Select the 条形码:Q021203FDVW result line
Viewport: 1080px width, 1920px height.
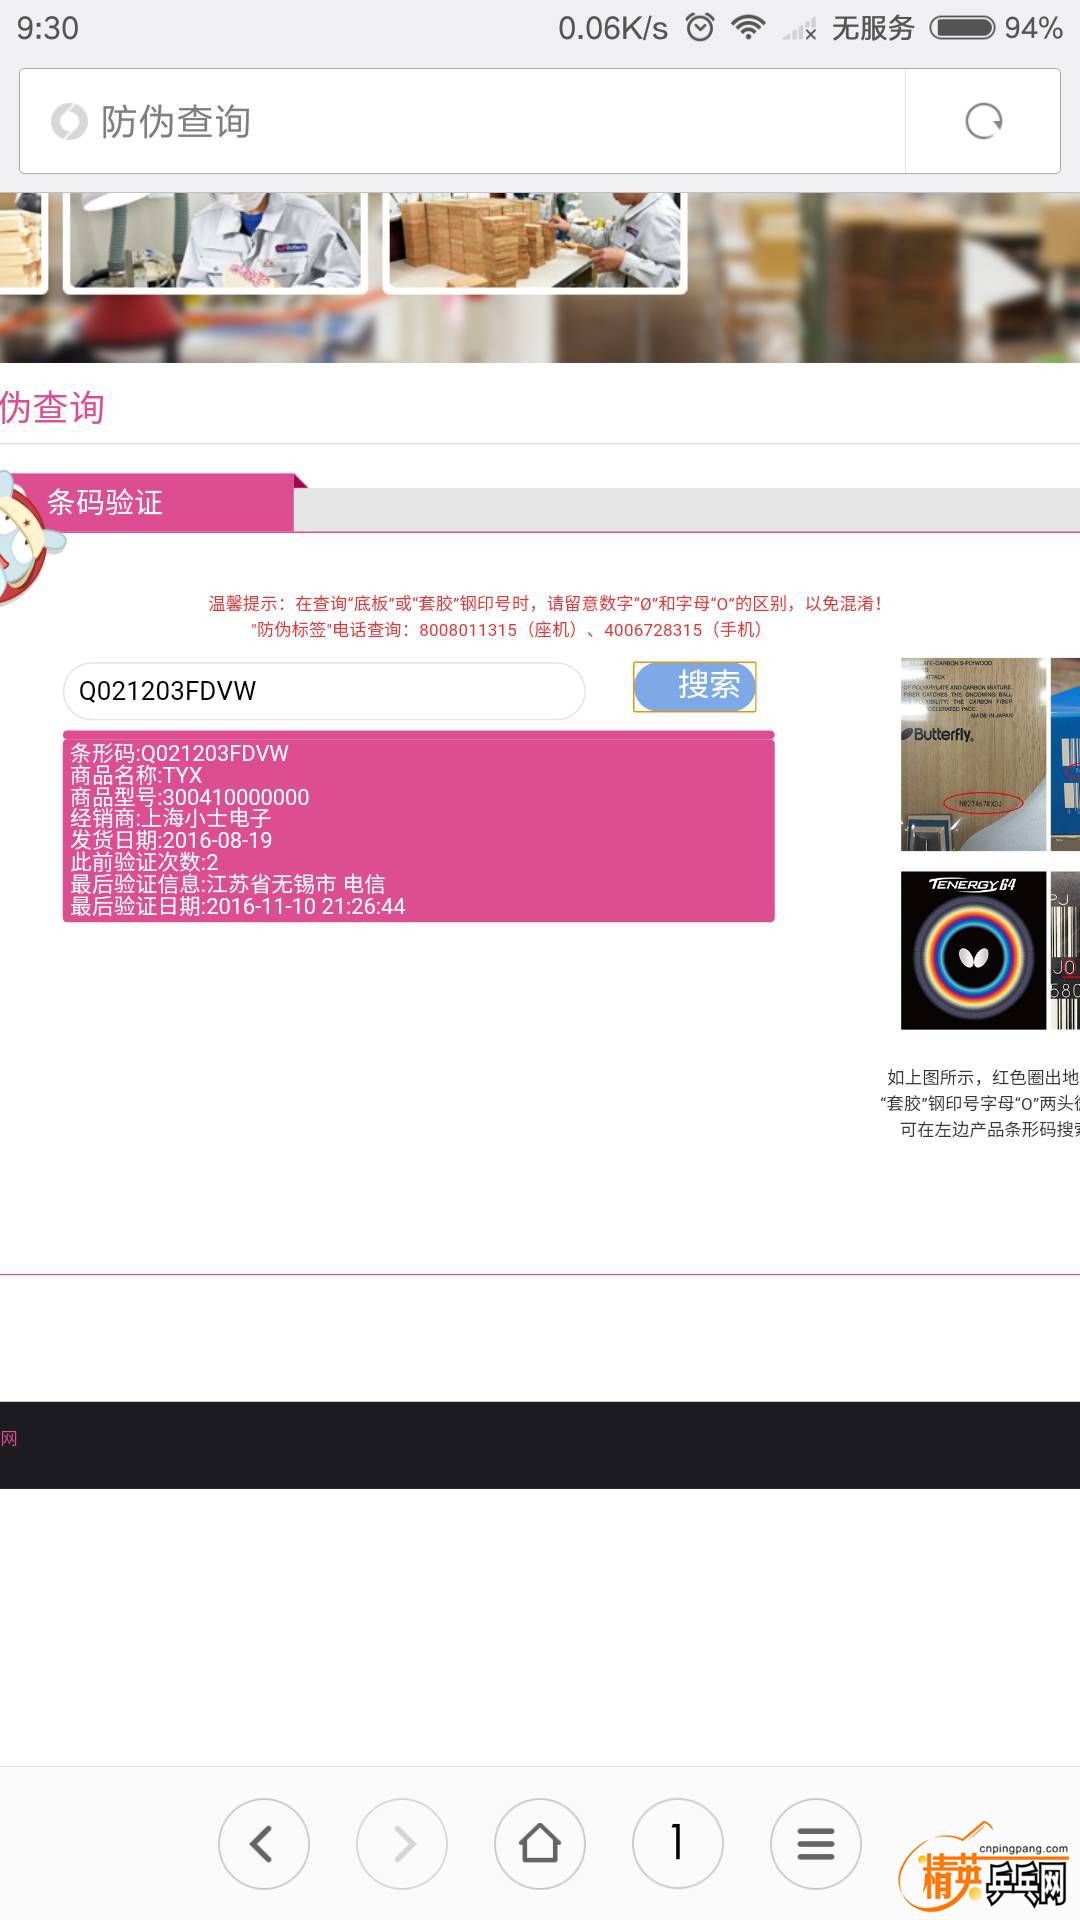coord(179,753)
